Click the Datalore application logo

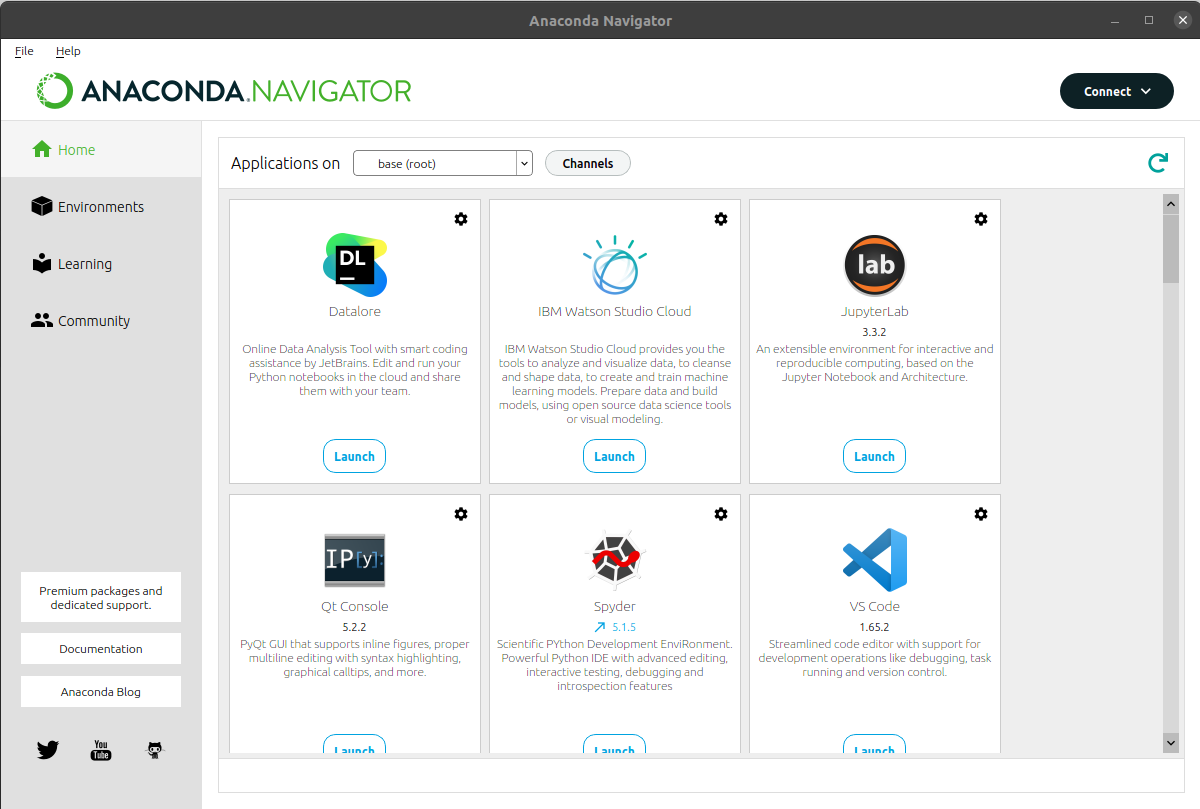tap(355, 265)
